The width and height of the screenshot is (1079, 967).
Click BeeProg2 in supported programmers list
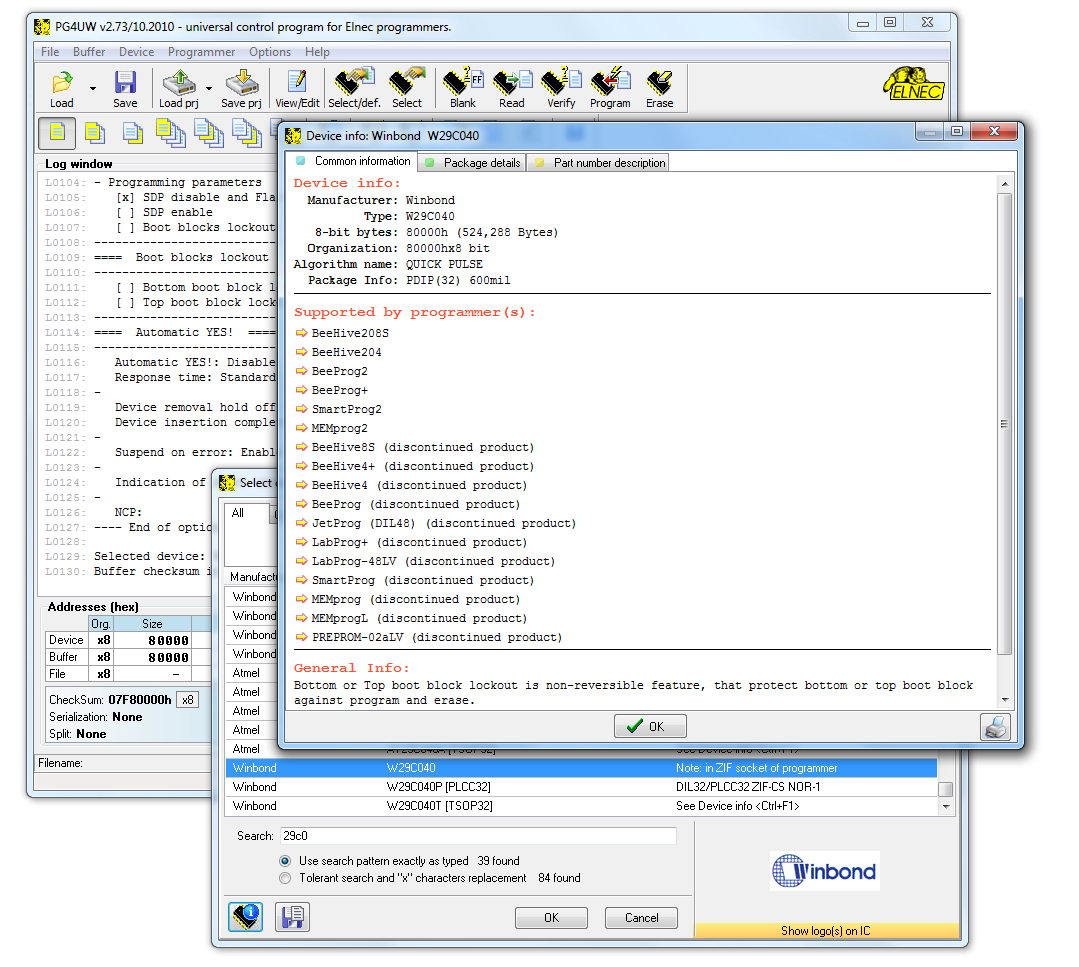[x=339, y=372]
